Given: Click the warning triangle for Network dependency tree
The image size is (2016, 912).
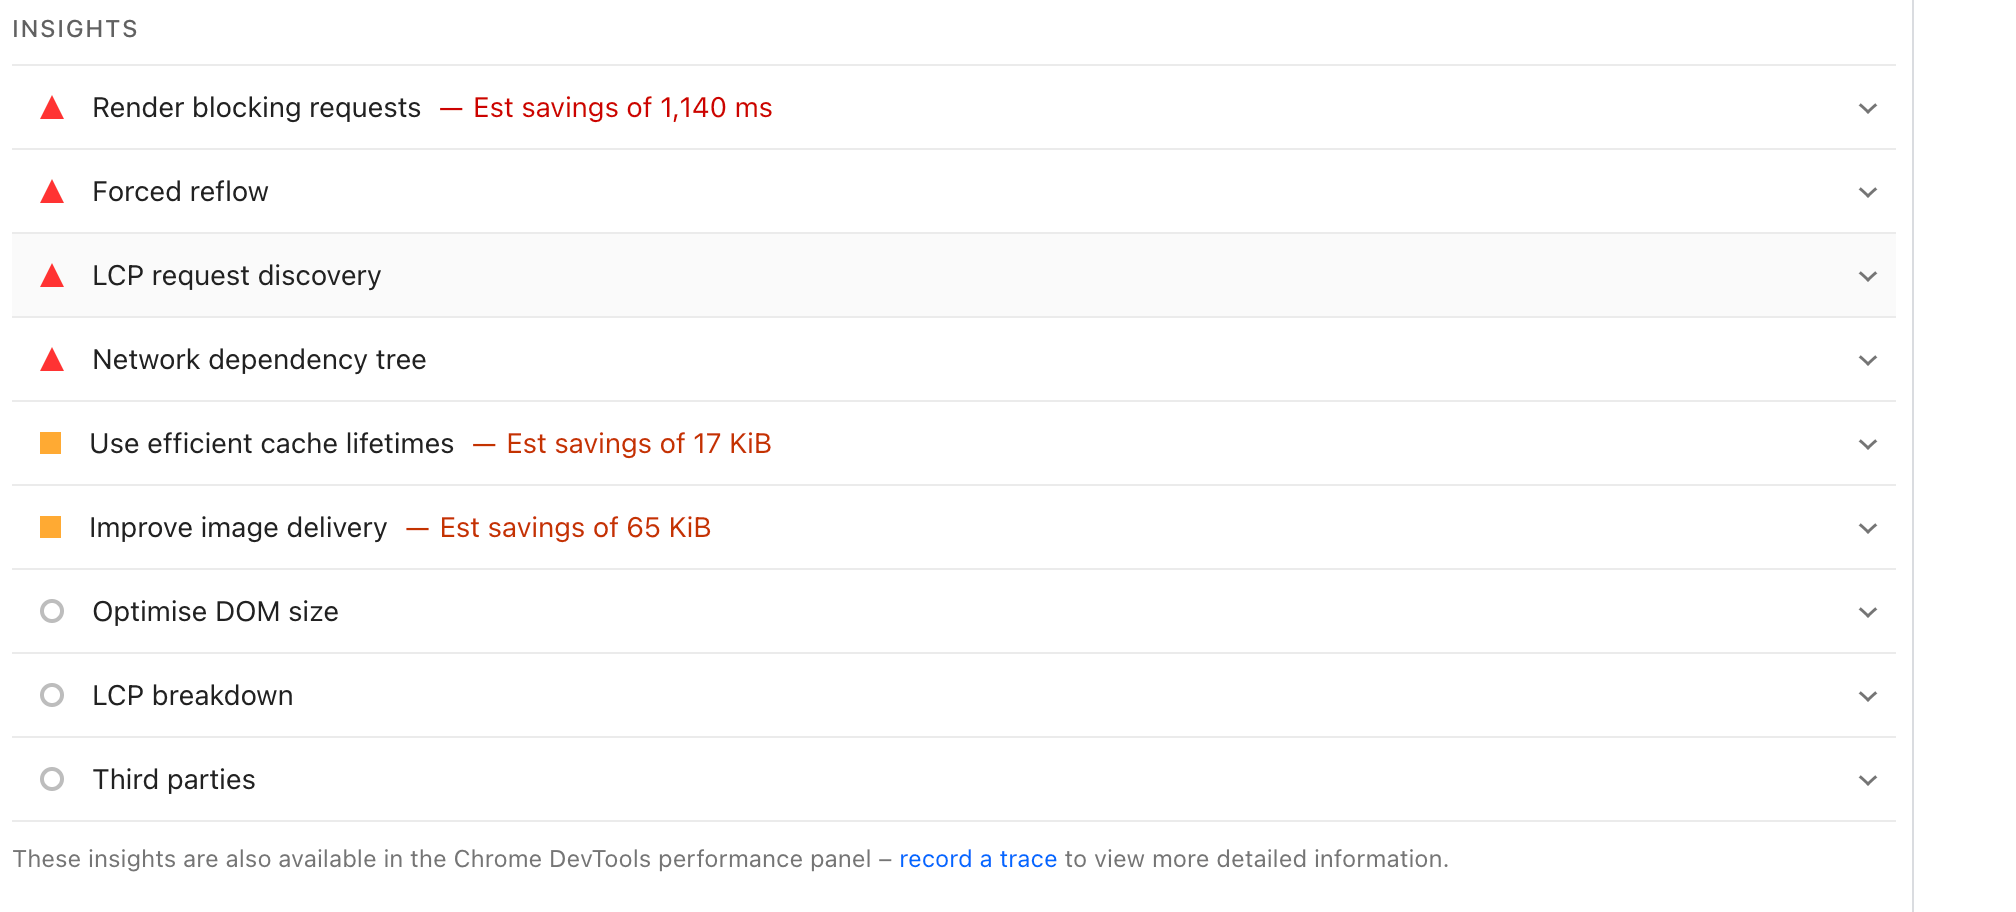Looking at the screenshot, I should pos(52,360).
